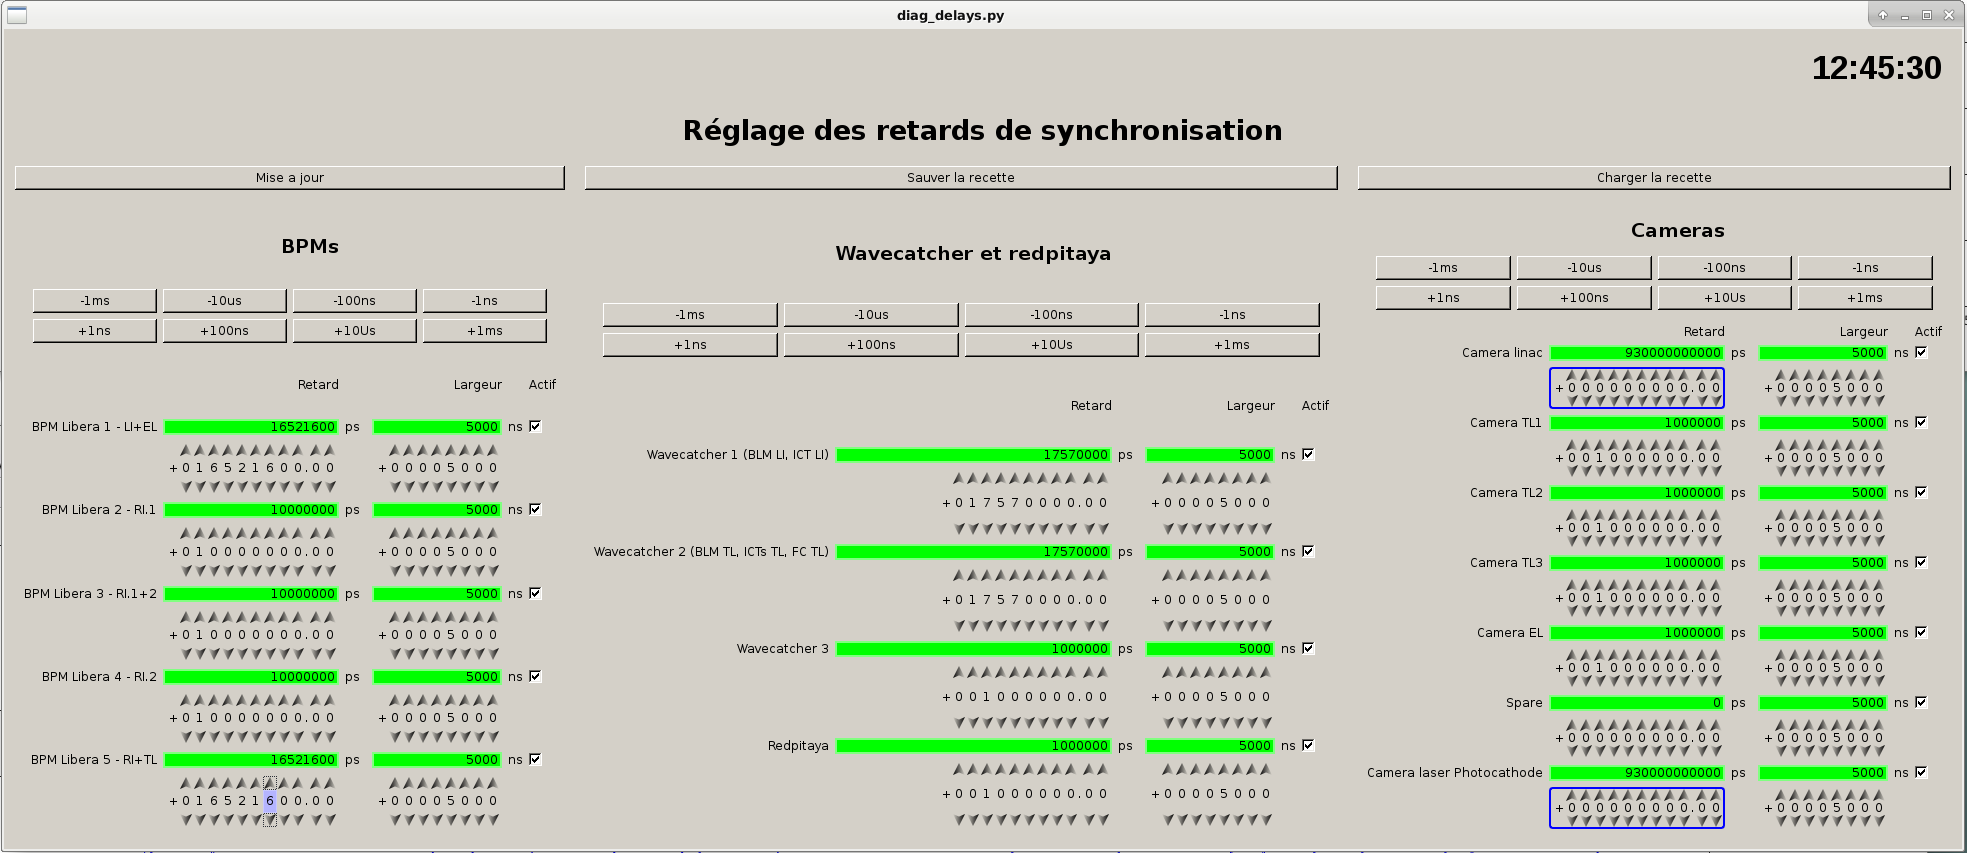Click down arrow below digit 5 in Wavecatcher 3 width
This screenshot has width=1967, height=853.
1224,722
